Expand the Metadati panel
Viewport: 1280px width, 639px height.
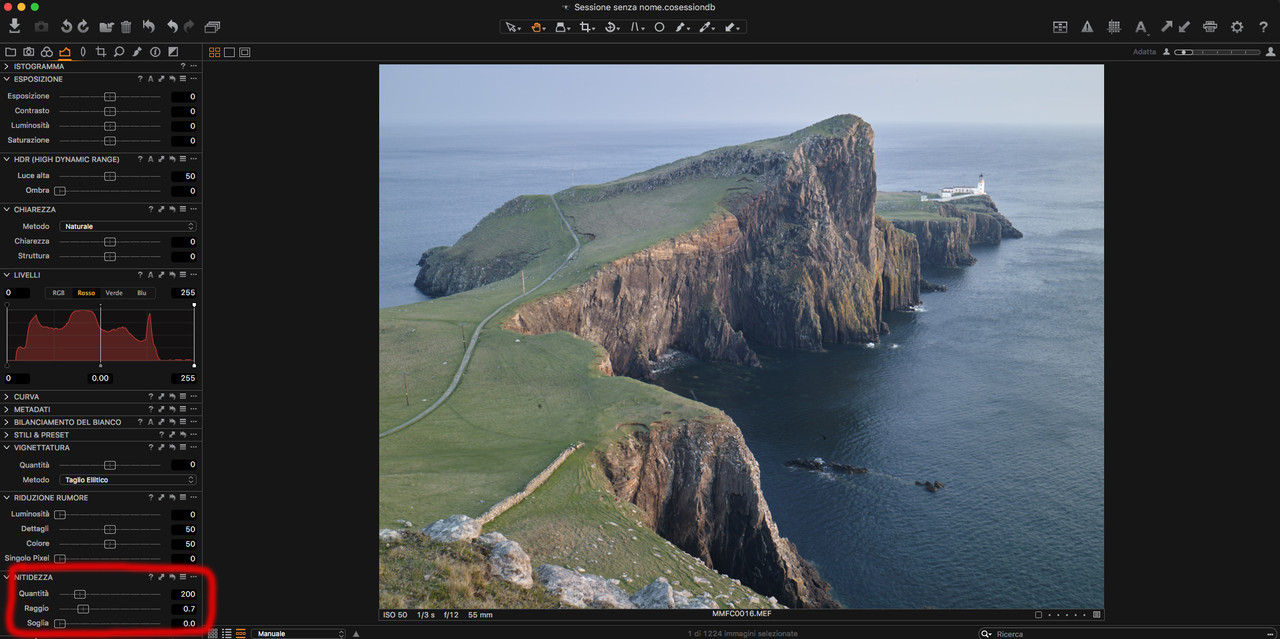7,410
